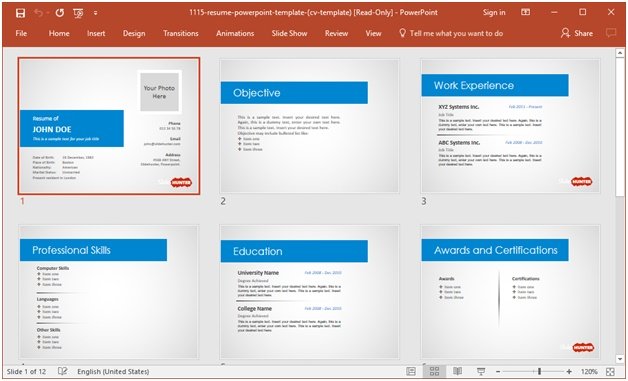
Task: Open the Animations tab
Action: click(x=235, y=33)
